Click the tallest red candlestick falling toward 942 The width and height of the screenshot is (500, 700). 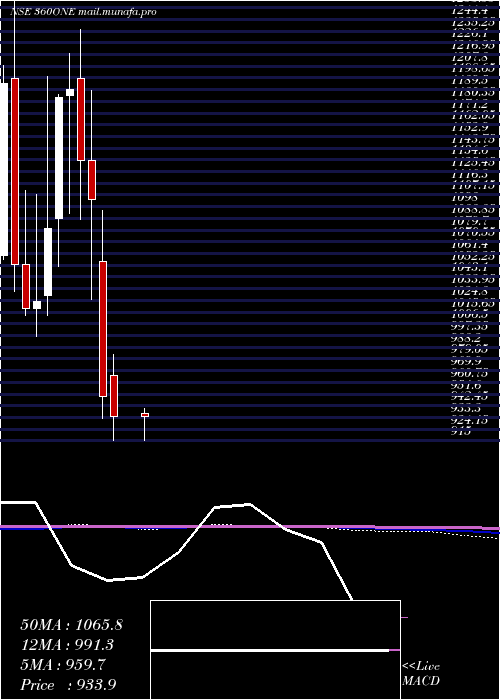pyautogui.click(x=103, y=329)
